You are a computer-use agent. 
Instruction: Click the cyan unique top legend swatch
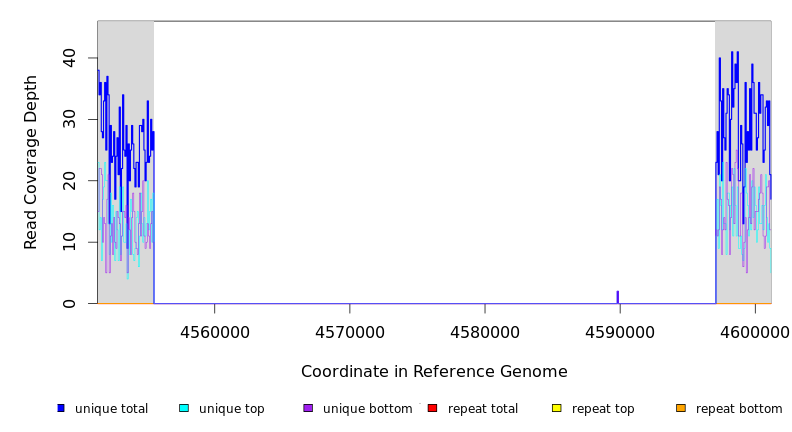coord(184,408)
